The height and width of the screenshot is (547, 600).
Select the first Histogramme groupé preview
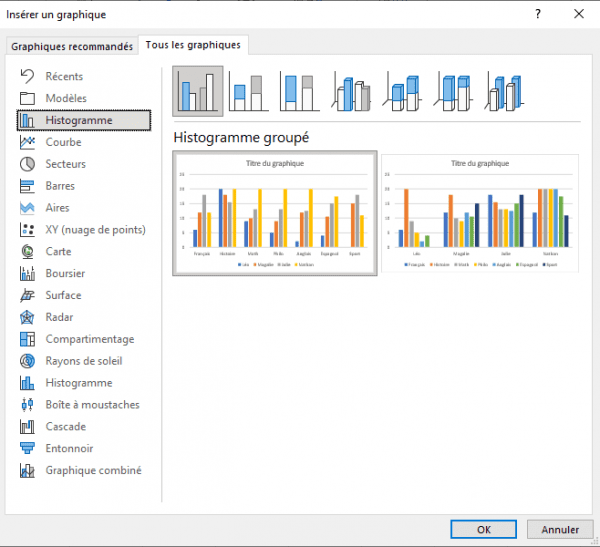(275, 213)
